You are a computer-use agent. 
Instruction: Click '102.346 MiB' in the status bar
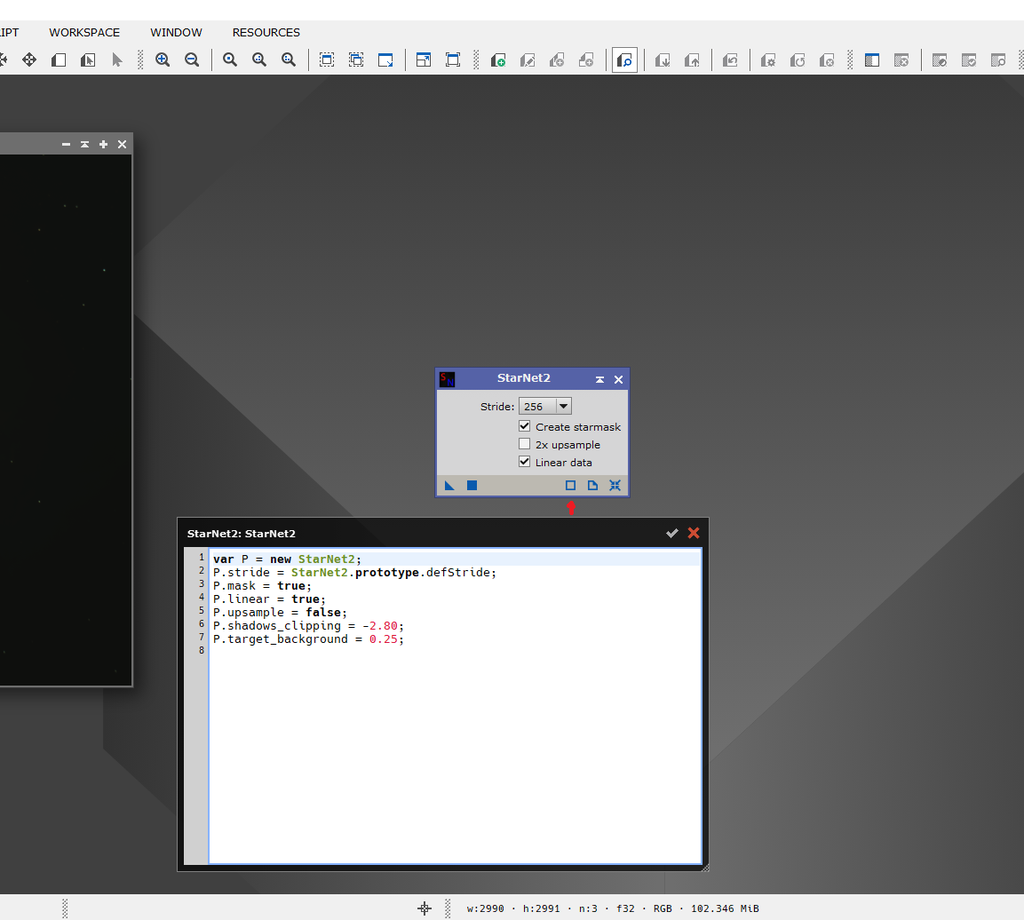(725, 908)
